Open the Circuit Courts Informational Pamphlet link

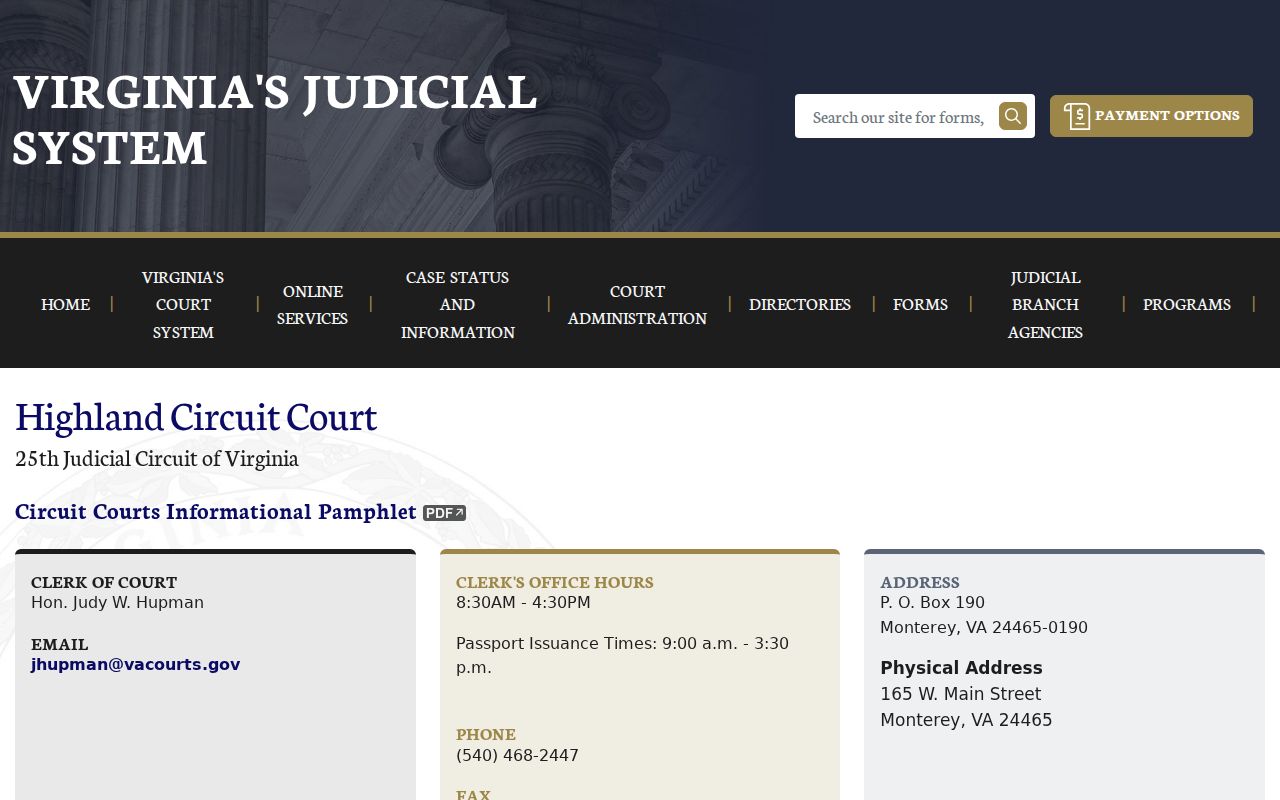216,511
